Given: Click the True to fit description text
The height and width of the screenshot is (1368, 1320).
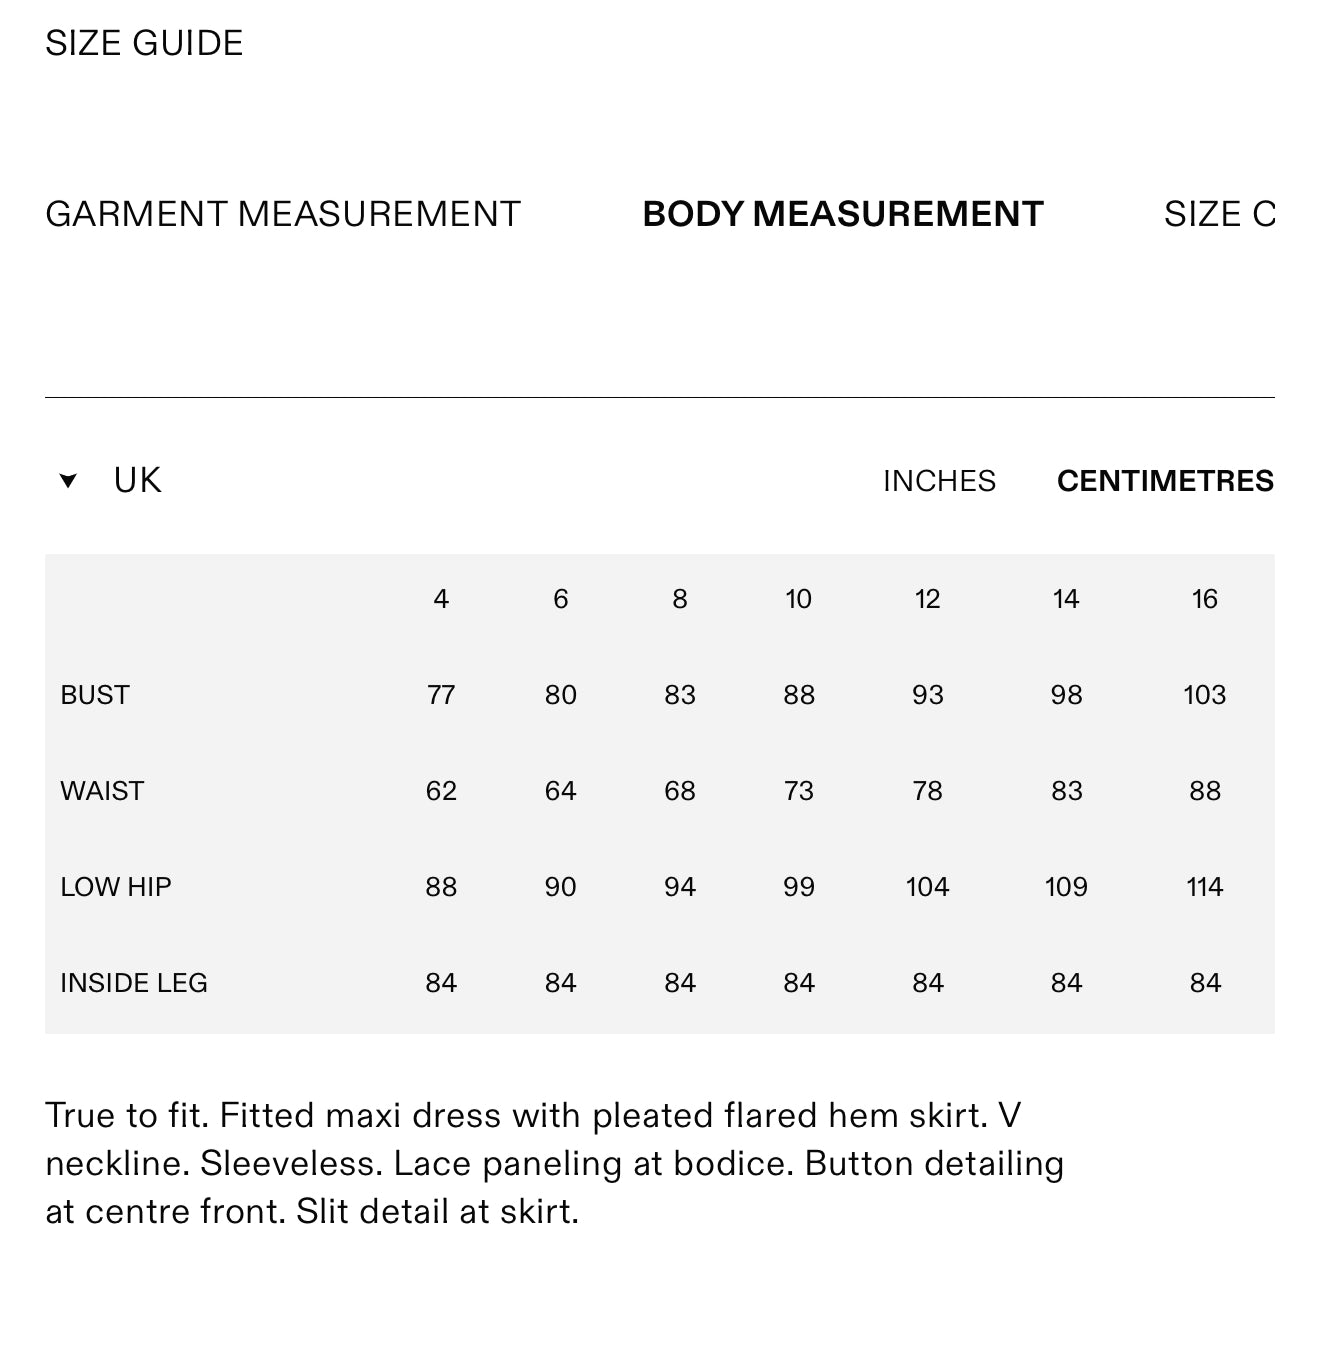Looking at the screenshot, I should pyautogui.click(x=555, y=1163).
